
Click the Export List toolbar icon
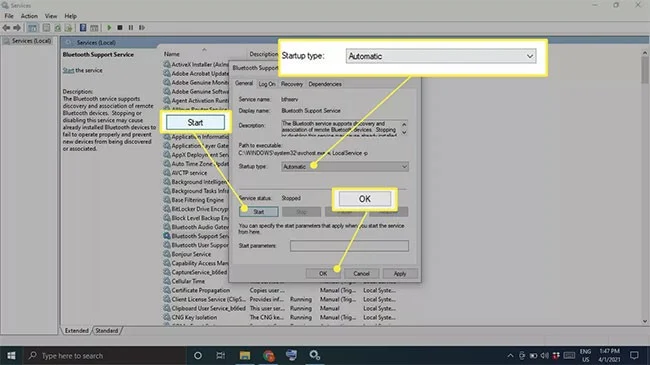pos(68,28)
